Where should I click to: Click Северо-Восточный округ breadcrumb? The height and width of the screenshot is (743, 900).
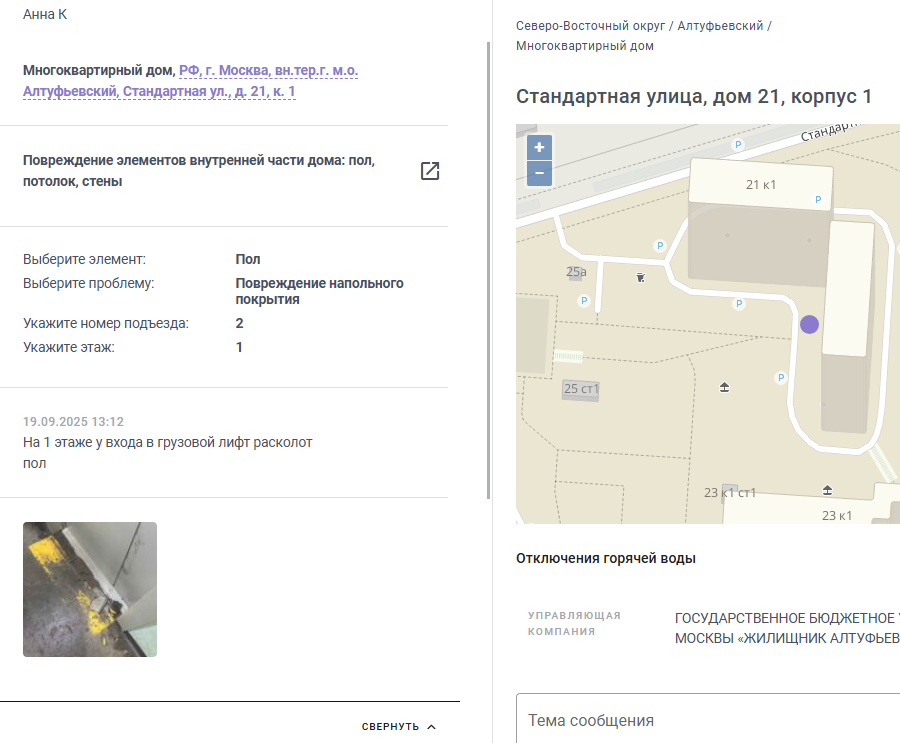click(590, 26)
